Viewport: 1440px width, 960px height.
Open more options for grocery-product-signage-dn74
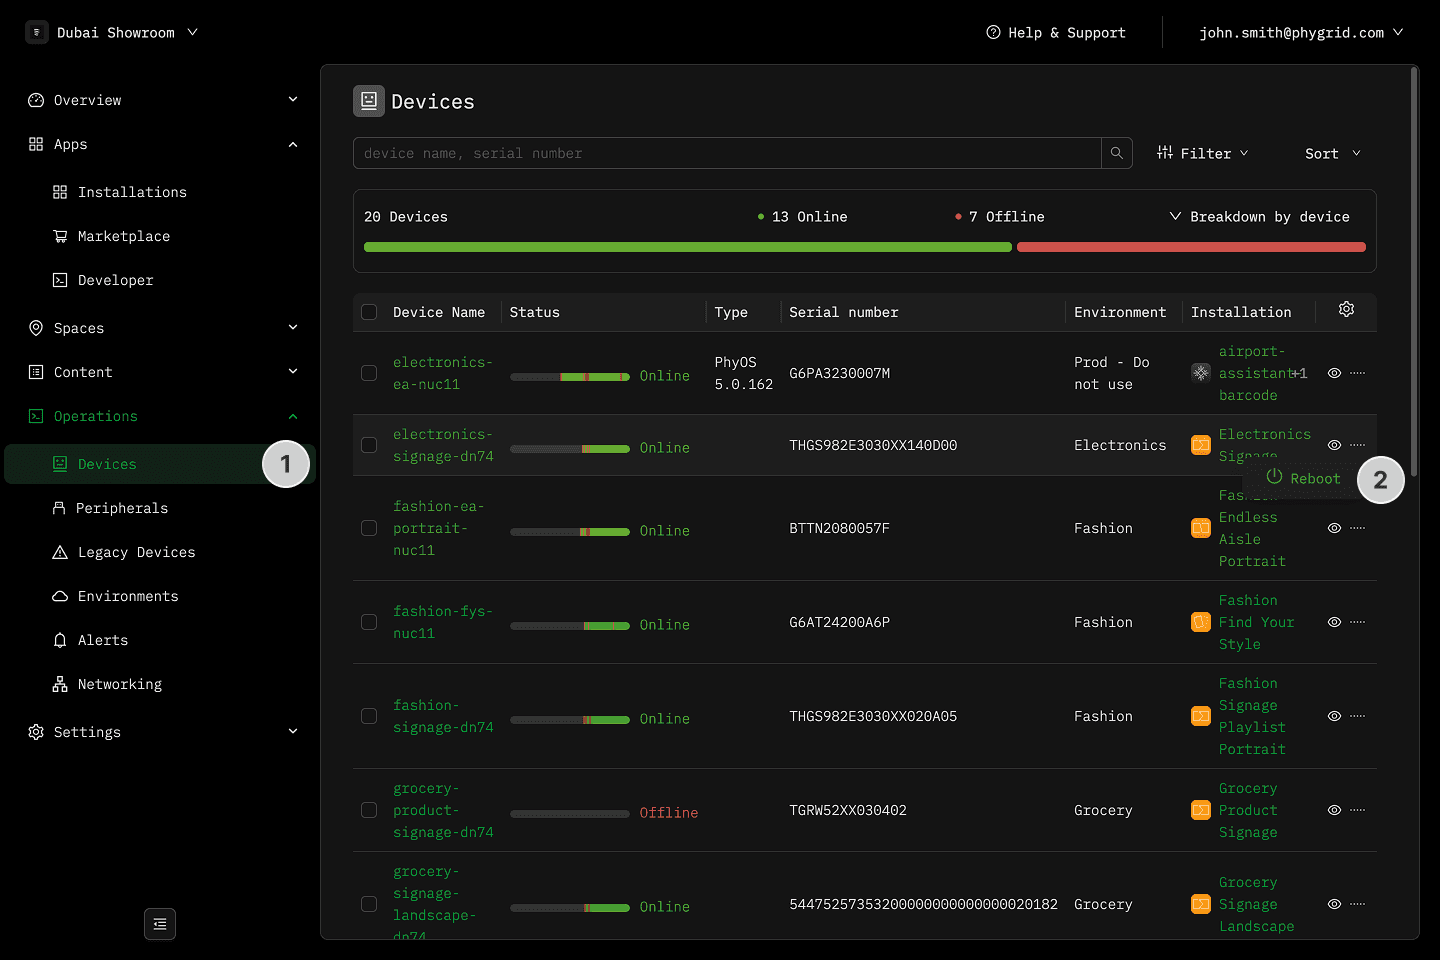click(1357, 810)
